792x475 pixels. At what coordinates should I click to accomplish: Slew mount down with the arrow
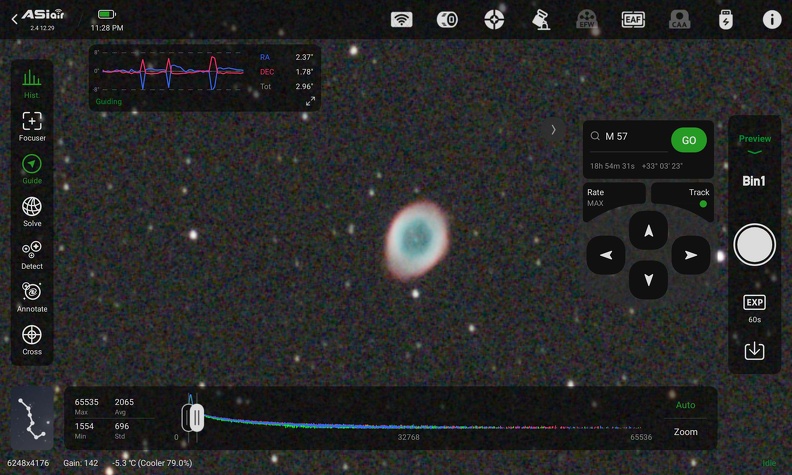[649, 279]
